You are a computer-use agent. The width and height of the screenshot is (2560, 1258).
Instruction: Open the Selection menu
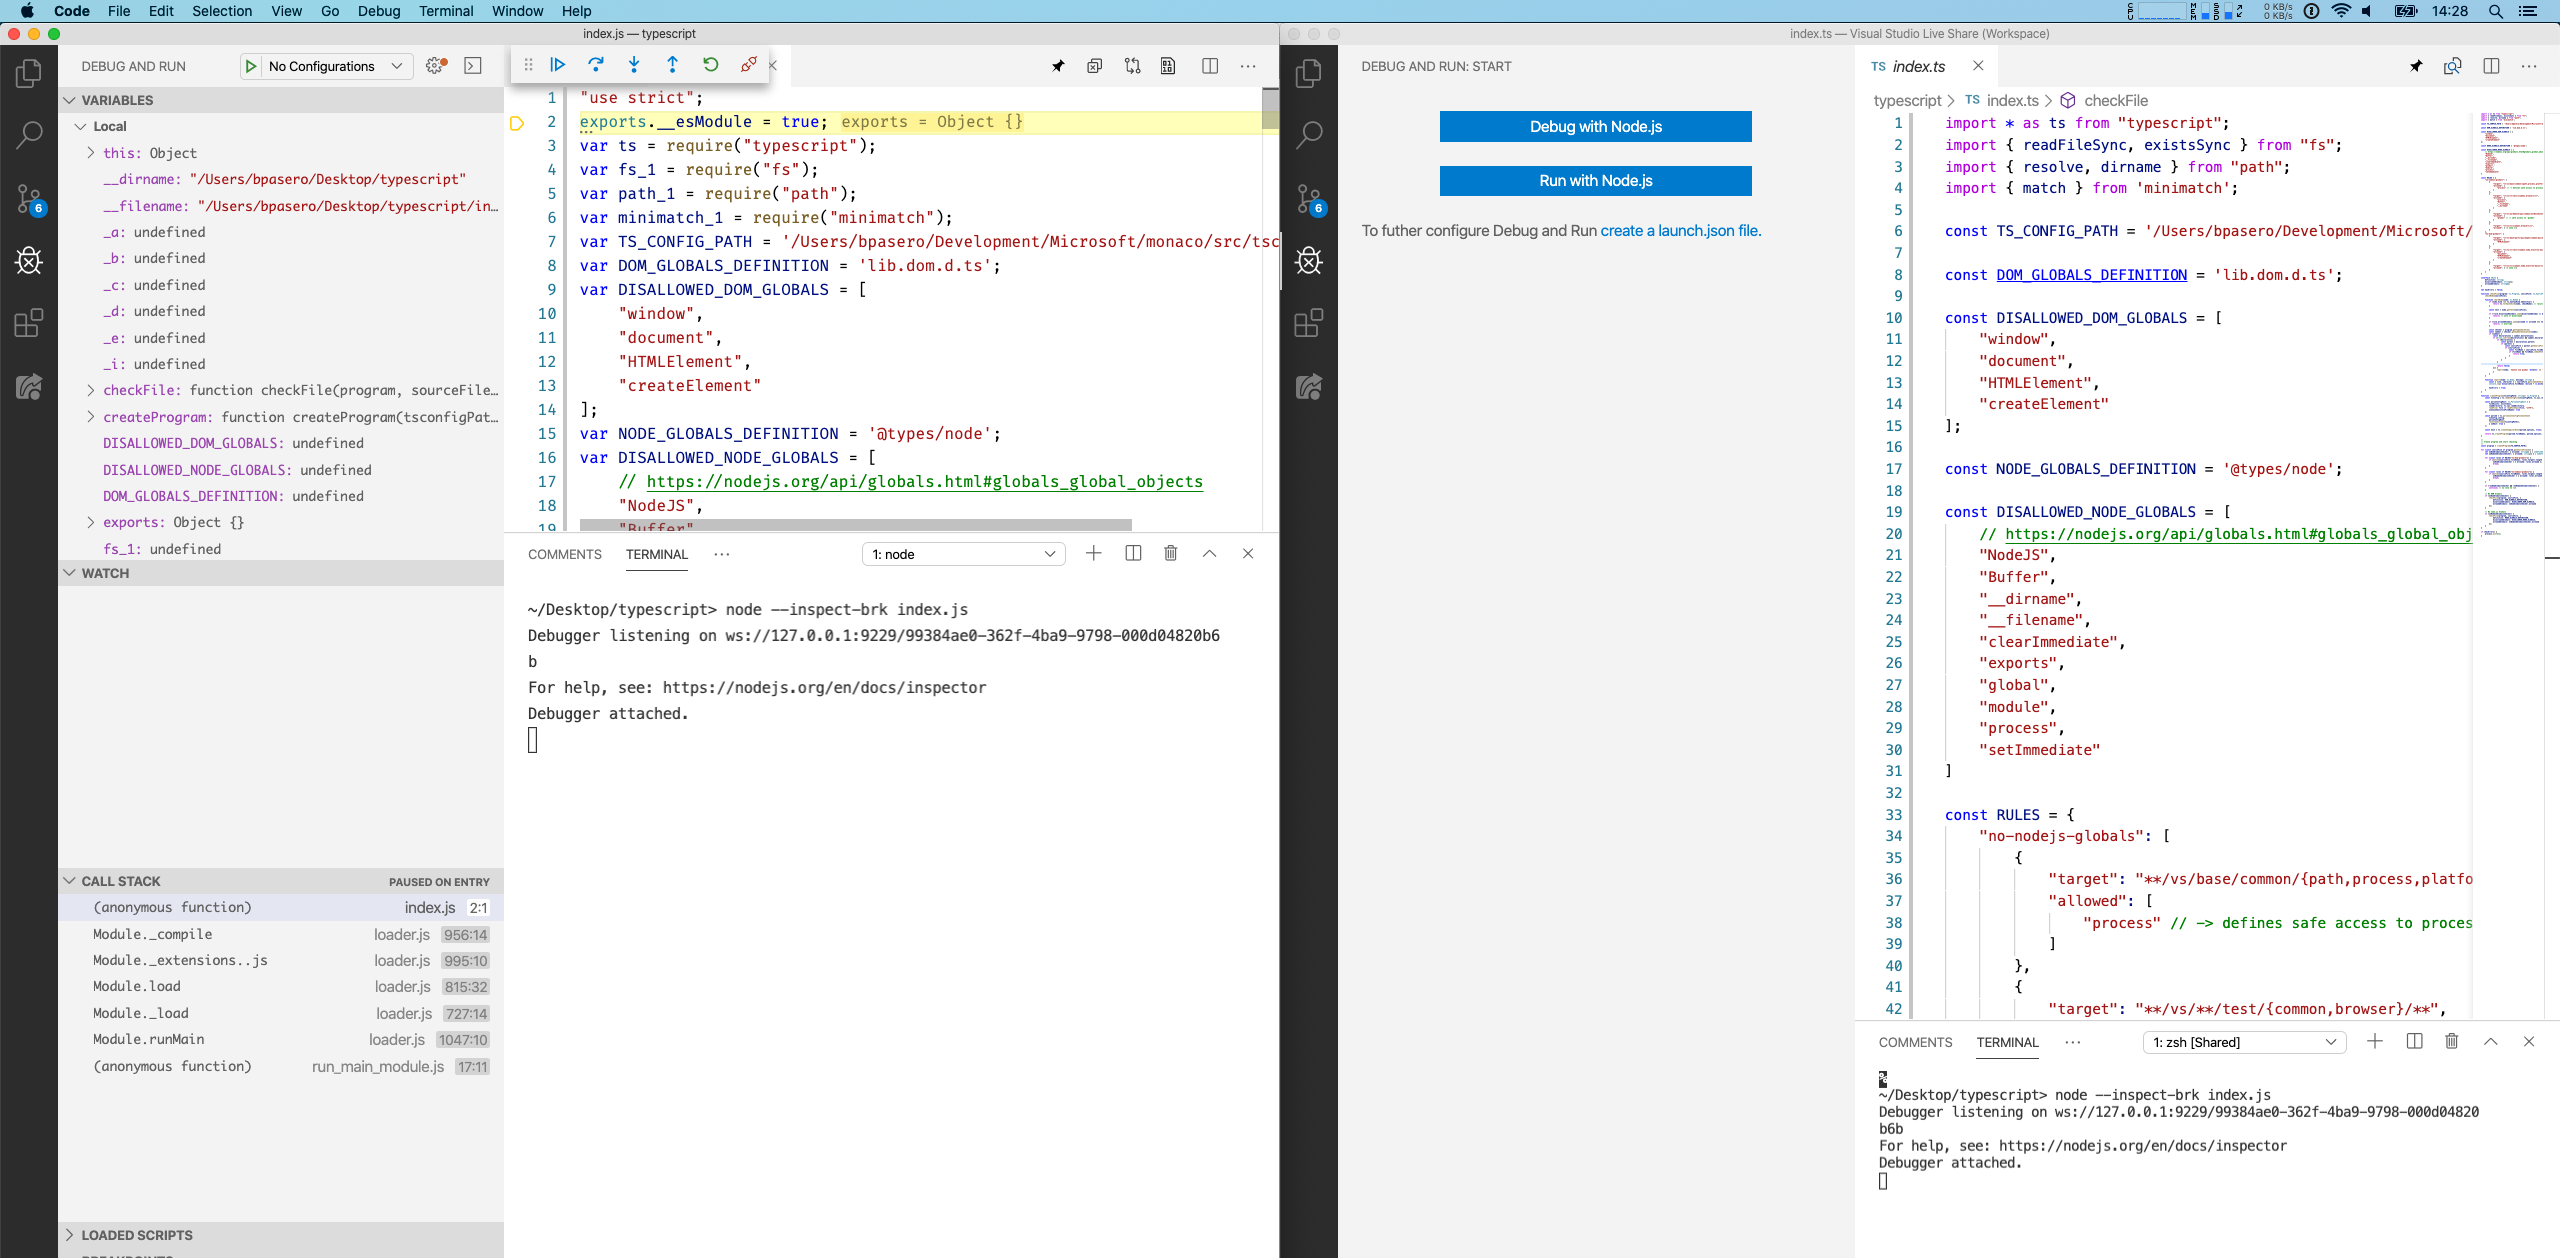(x=222, y=11)
